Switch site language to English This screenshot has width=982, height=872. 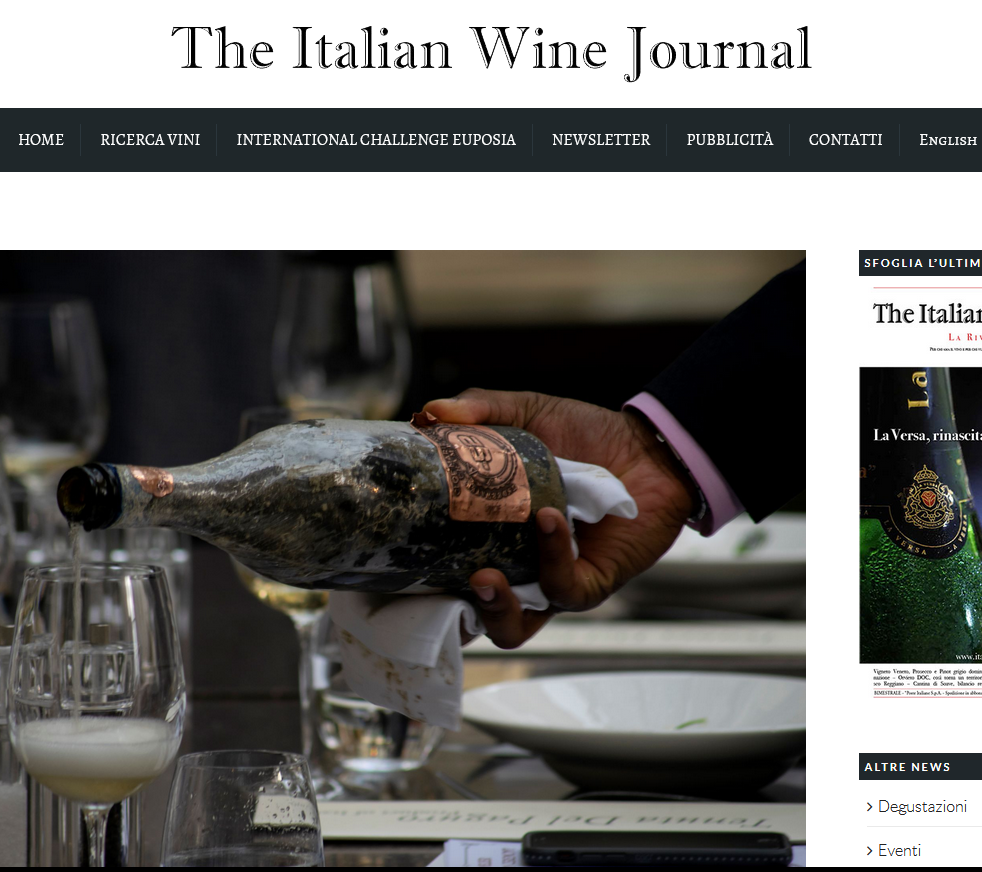[x=948, y=140]
